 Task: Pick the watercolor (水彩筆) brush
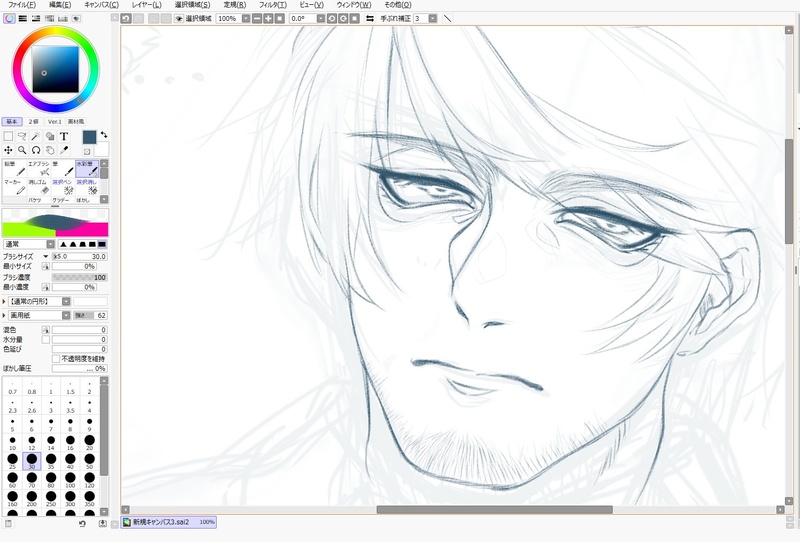[87, 168]
